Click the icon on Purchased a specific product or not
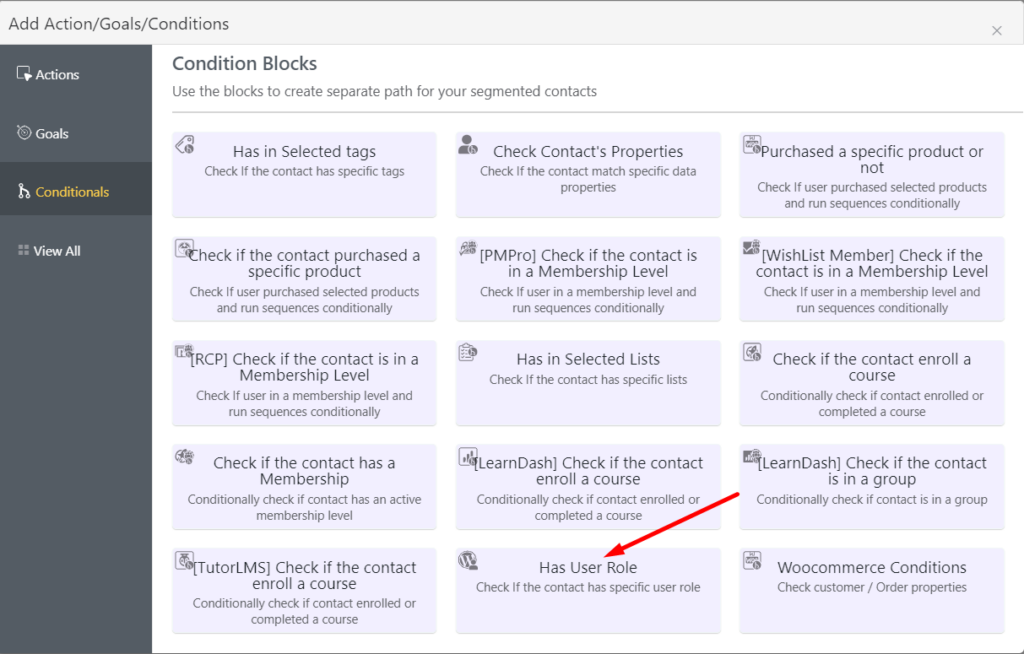The image size is (1024, 654). point(752,144)
